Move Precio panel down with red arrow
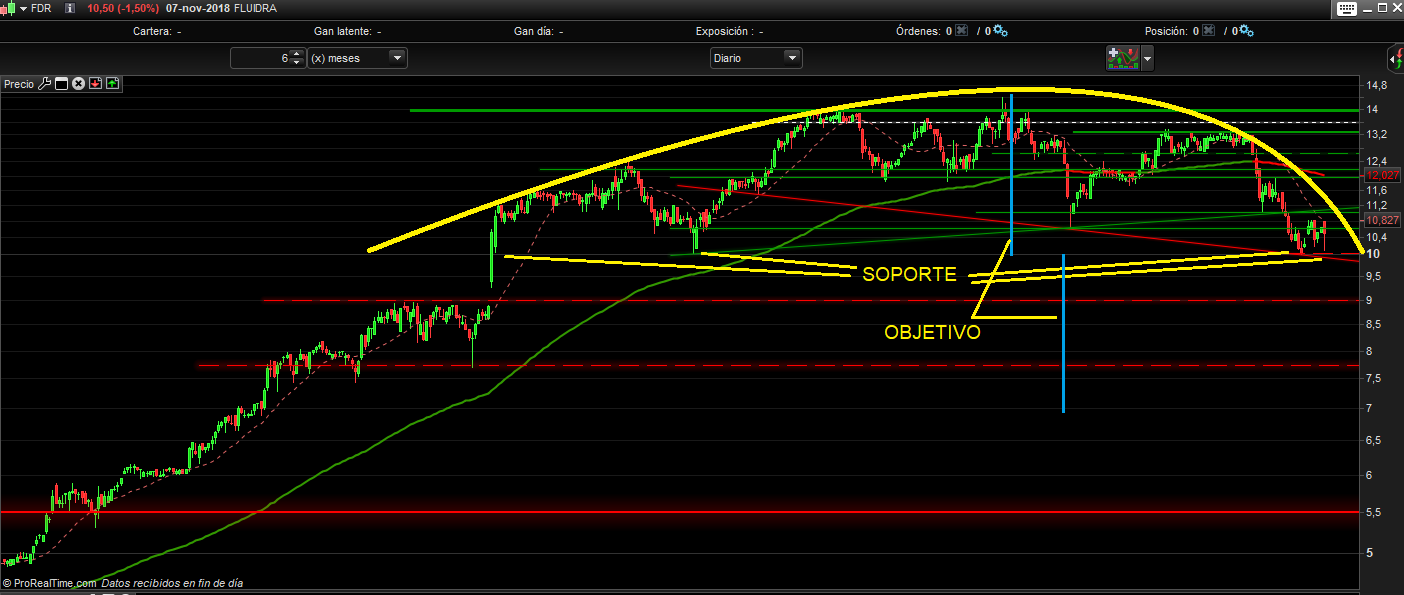This screenshot has width=1404, height=595. coord(95,84)
